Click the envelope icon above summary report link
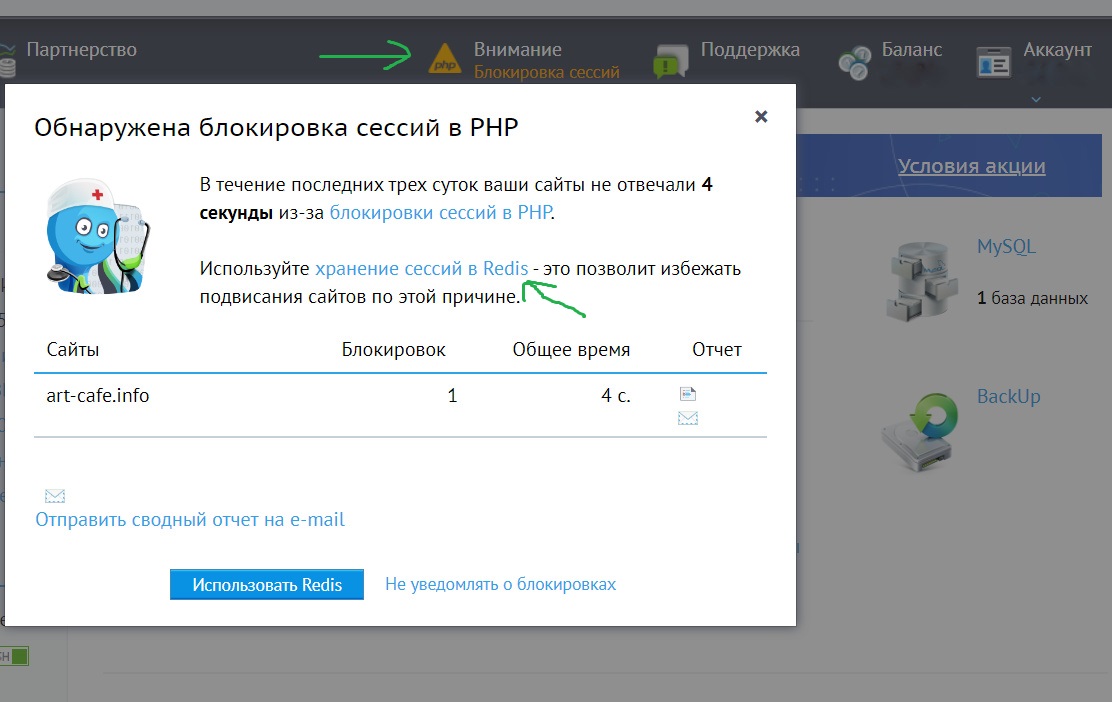1112x702 pixels. (x=55, y=496)
